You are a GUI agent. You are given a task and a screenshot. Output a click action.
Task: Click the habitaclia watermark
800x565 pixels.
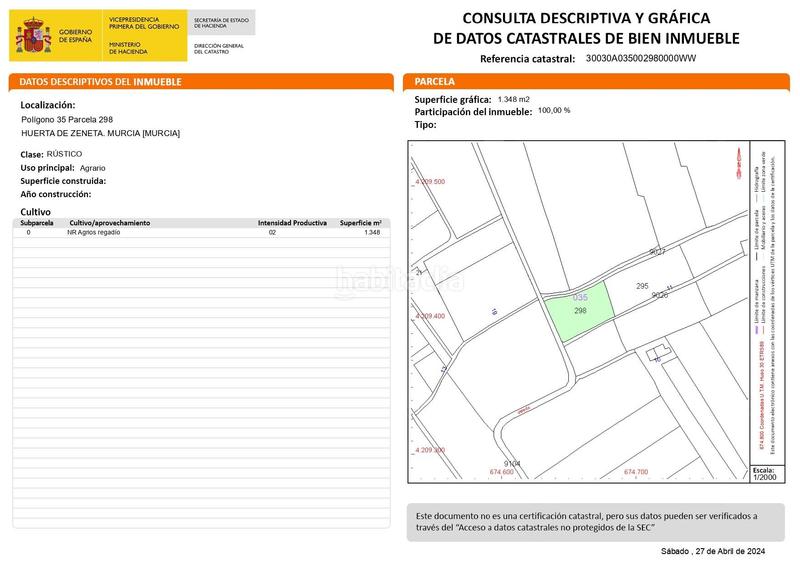pyautogui.click(x=398, y=280)
